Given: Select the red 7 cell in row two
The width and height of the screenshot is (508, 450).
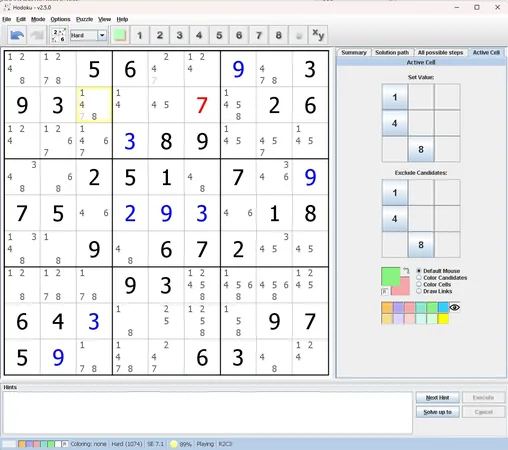Looking at the screenshot, I should pos(202,105).
